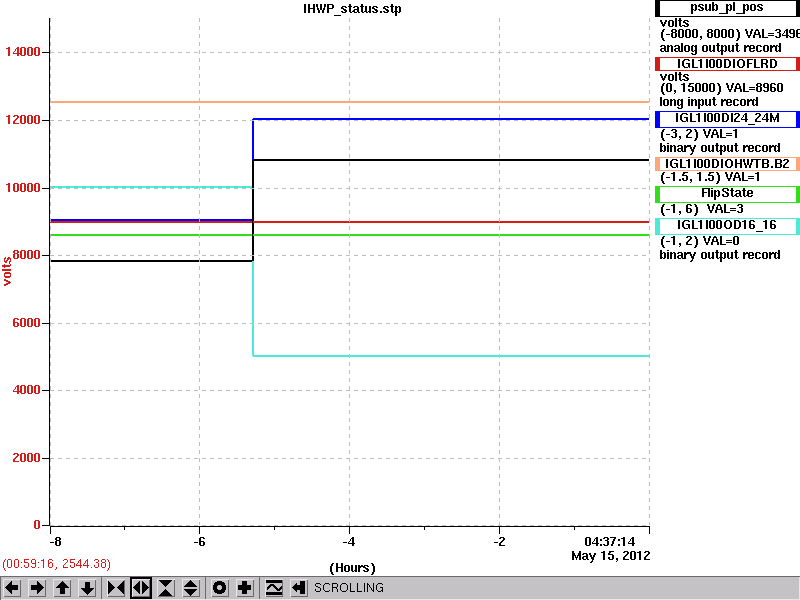The image size is (800, 600).
Task: Click the -2 hours x-axis tick label
Action: (x=499, y=542)
